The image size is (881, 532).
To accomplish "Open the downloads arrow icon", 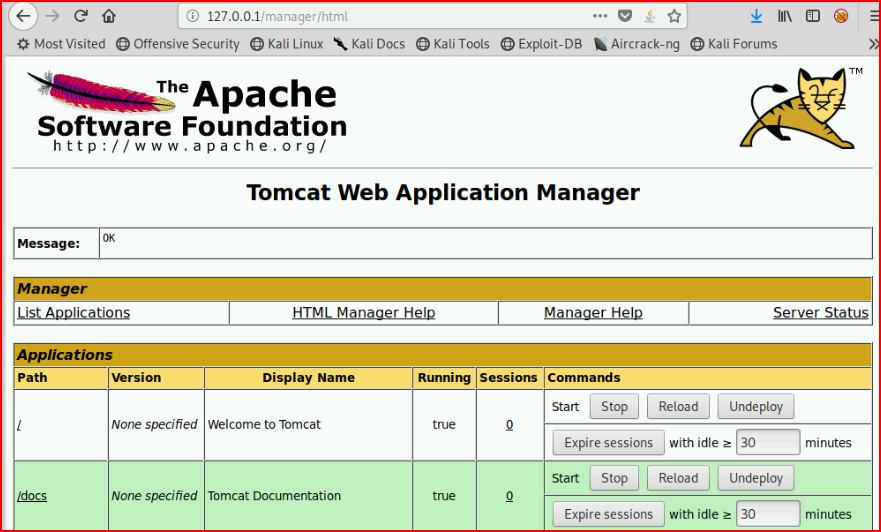I will 756,16.
